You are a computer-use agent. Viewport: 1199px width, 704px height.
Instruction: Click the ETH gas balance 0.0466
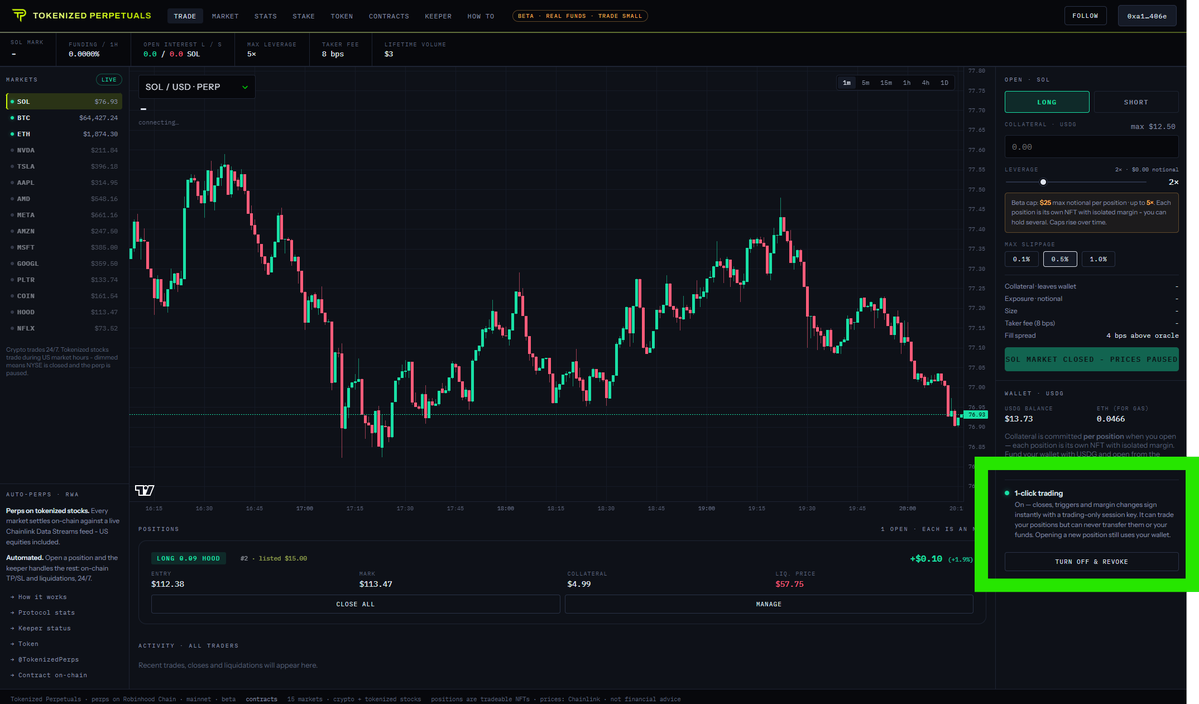pos(1111,419)
